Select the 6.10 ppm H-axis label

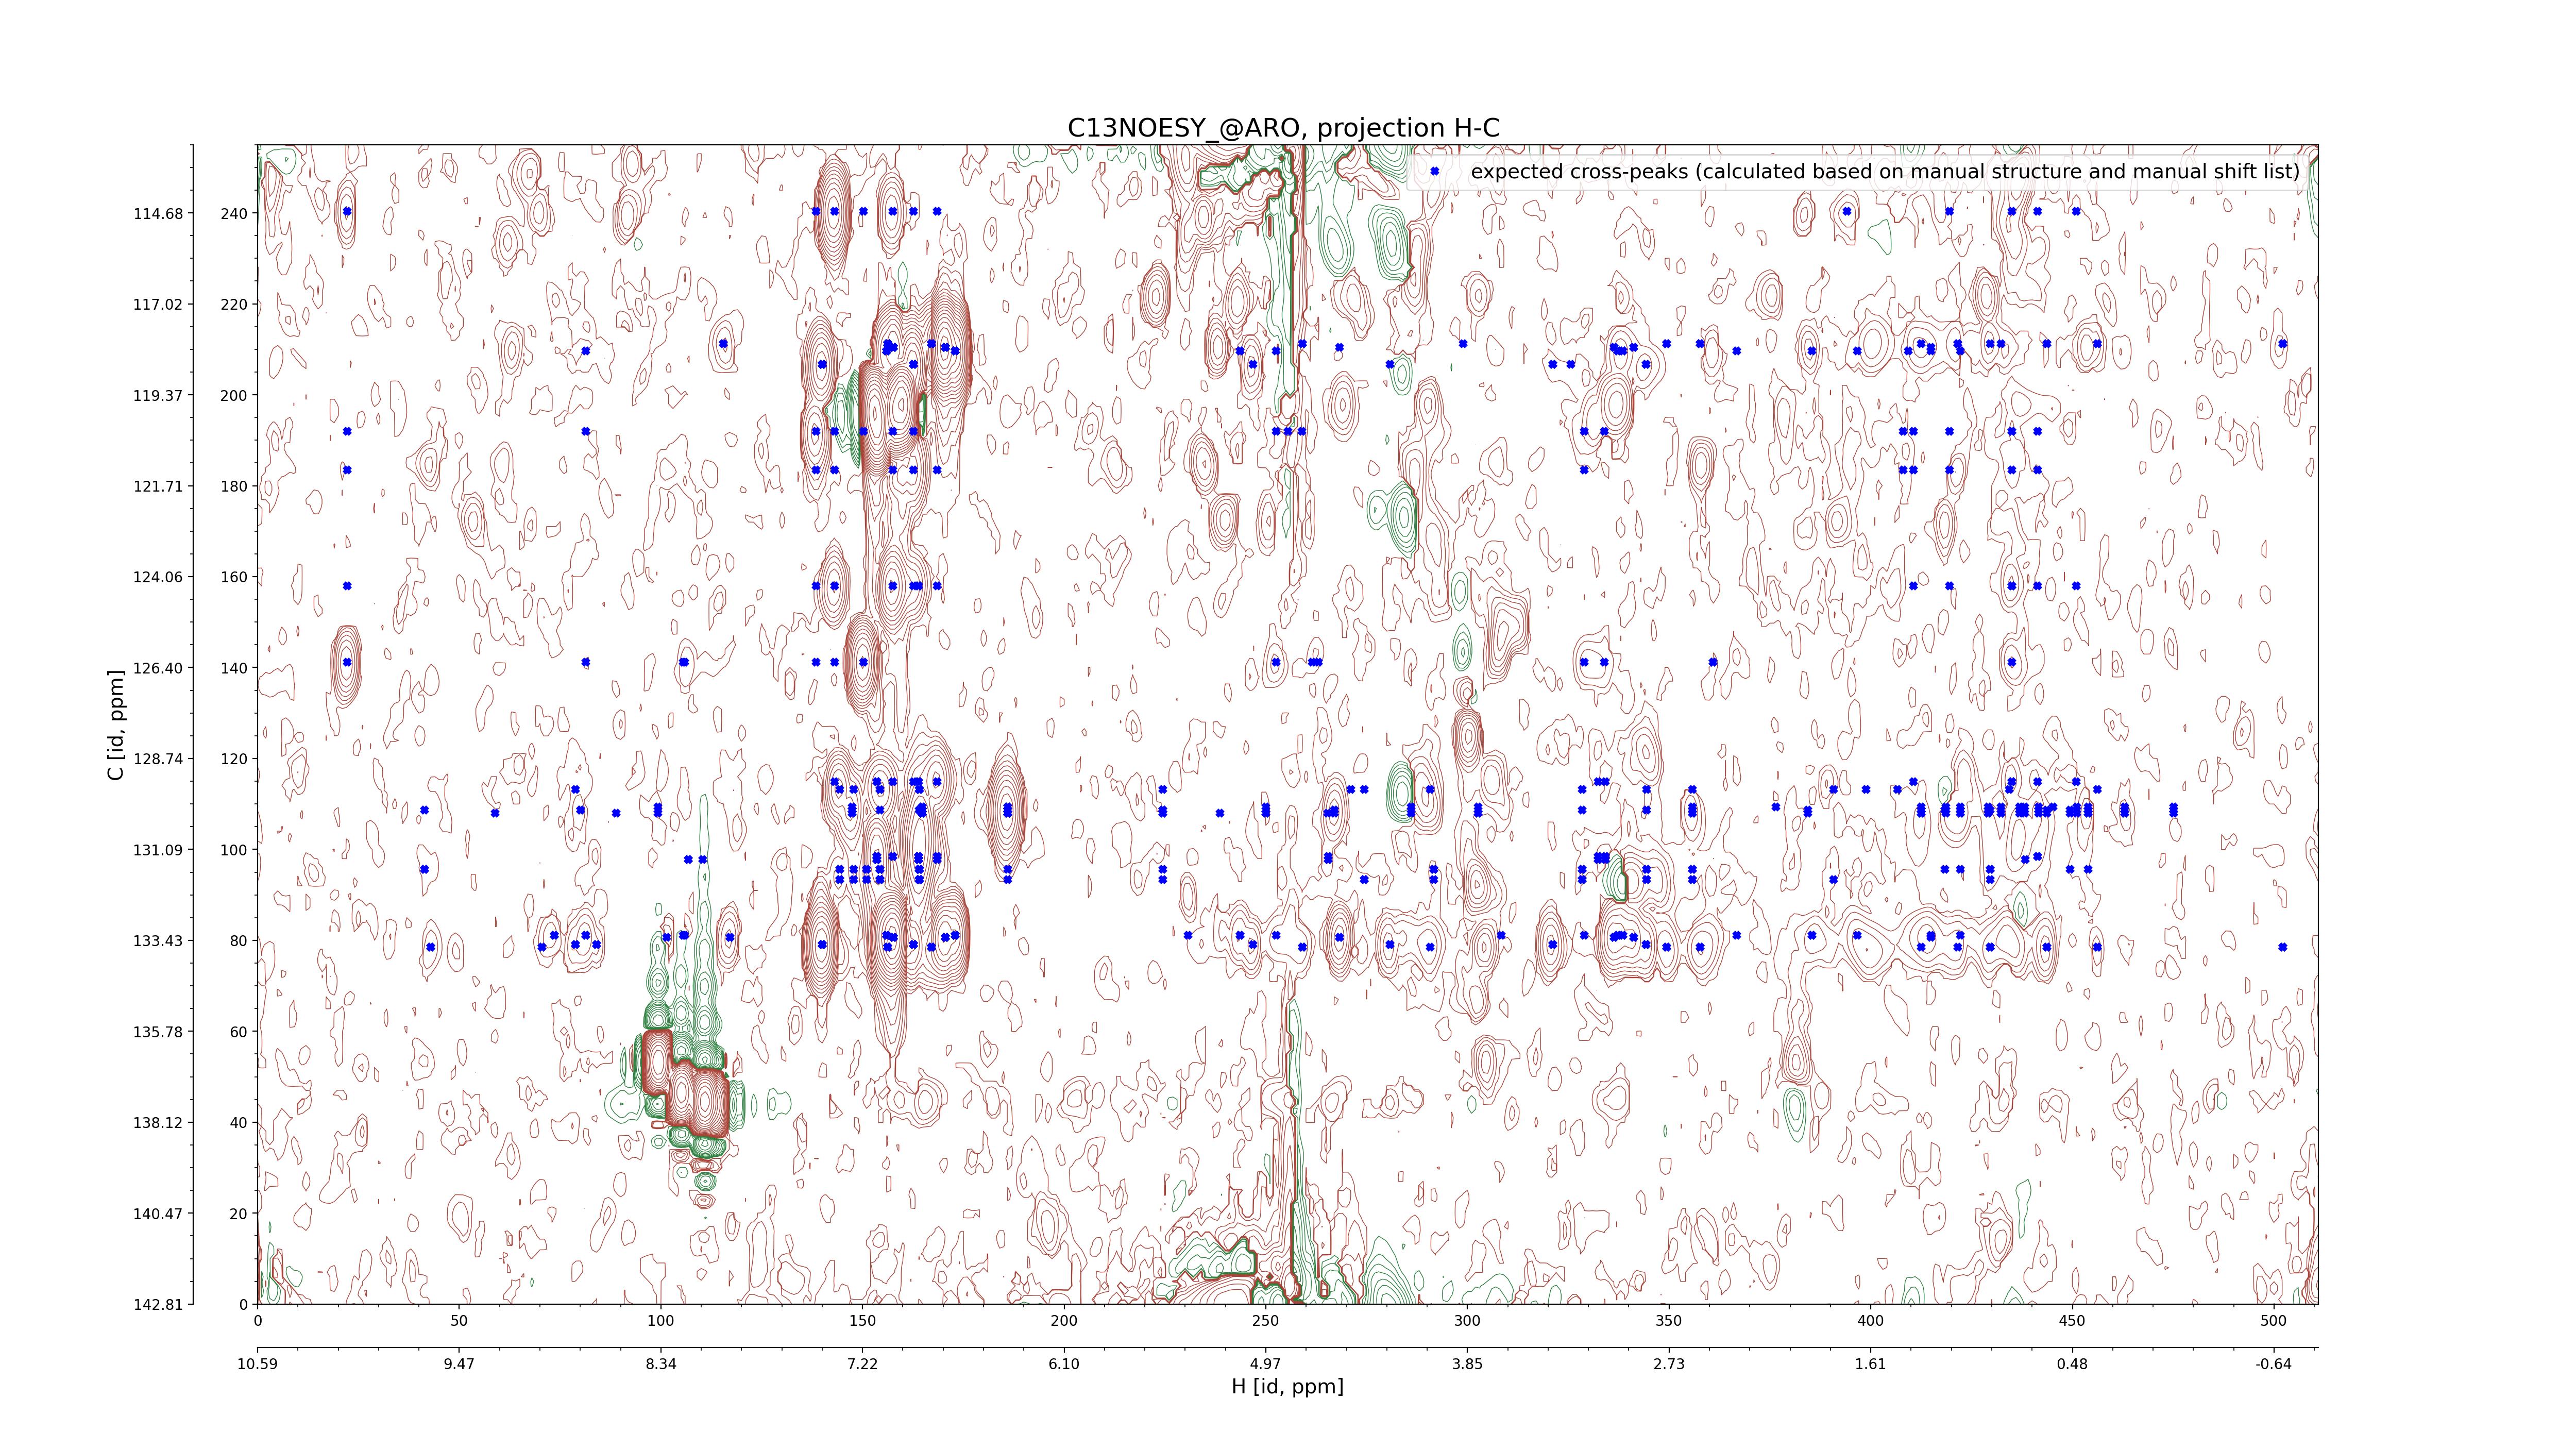pyautogui.click(x=1064, y=1364)
